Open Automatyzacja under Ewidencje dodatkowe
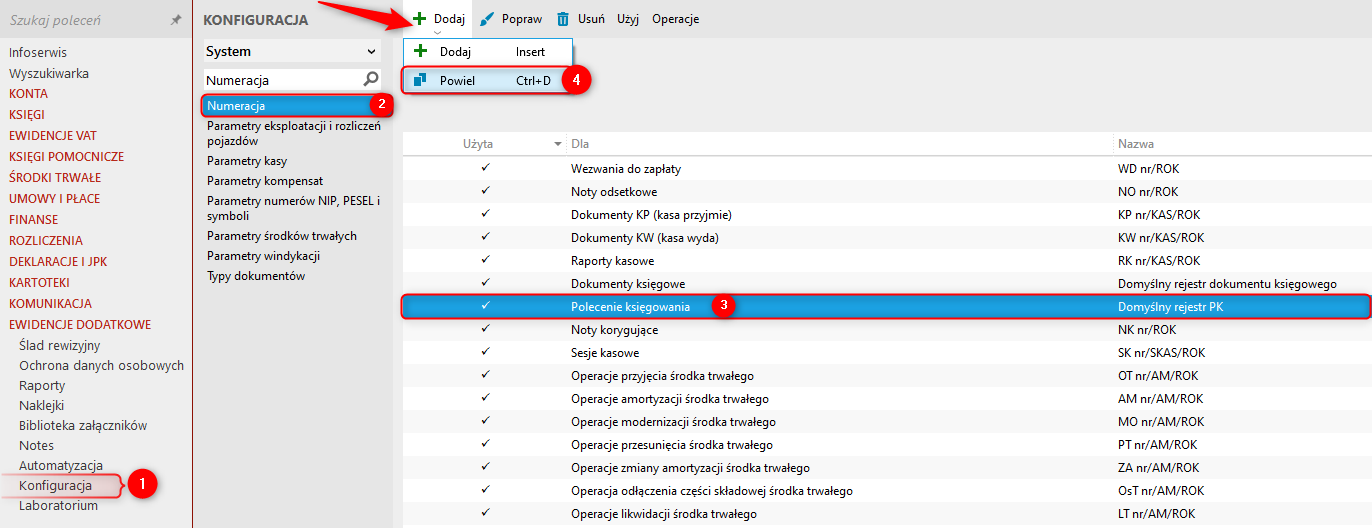The image size is (1372, 528). (x=61, y=466)
